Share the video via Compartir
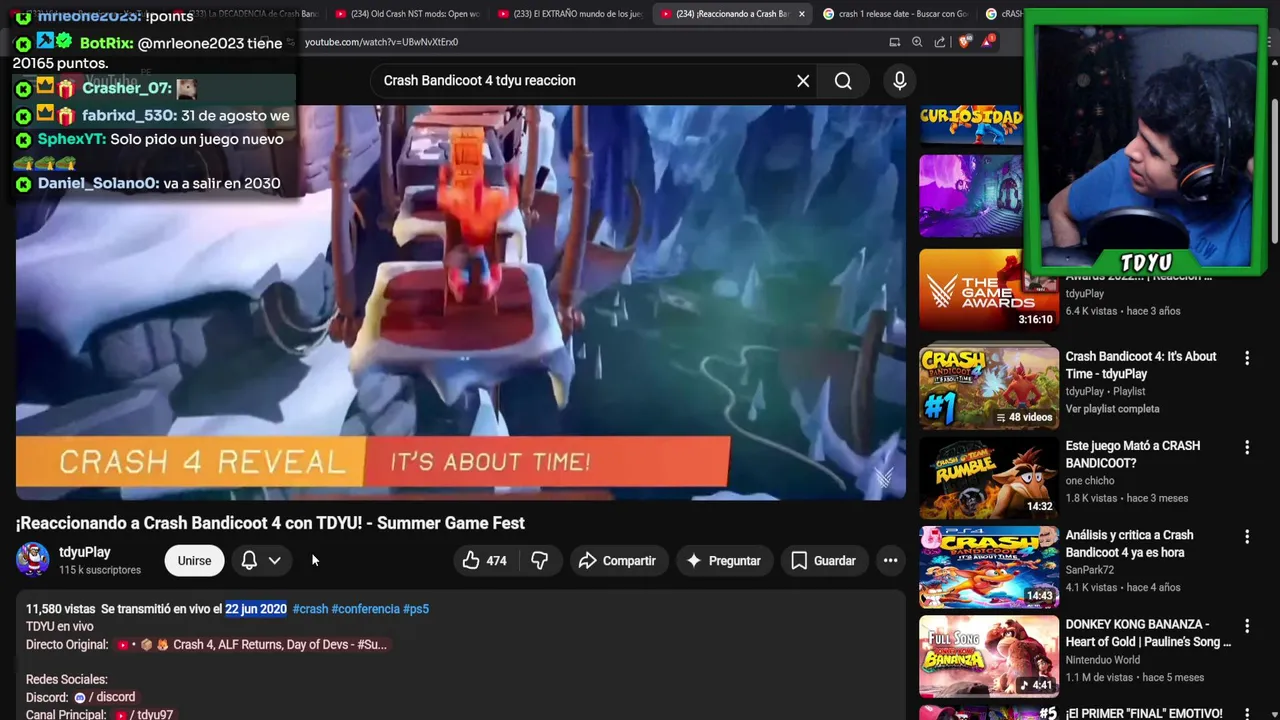Screen dimensions: 1280x720 coord(618,561)
